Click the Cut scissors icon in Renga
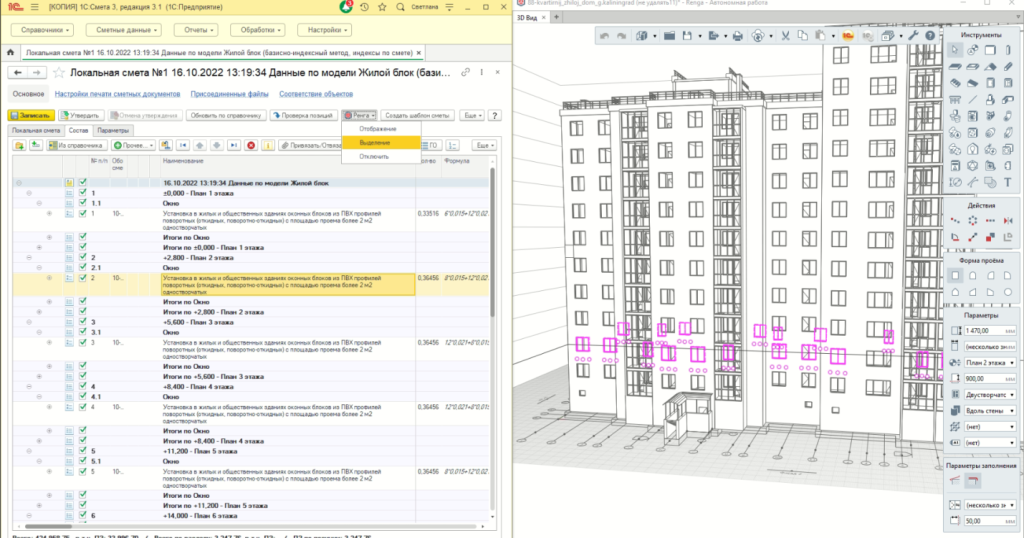Viewport: 1024px width, 538px height. point(786,37)
